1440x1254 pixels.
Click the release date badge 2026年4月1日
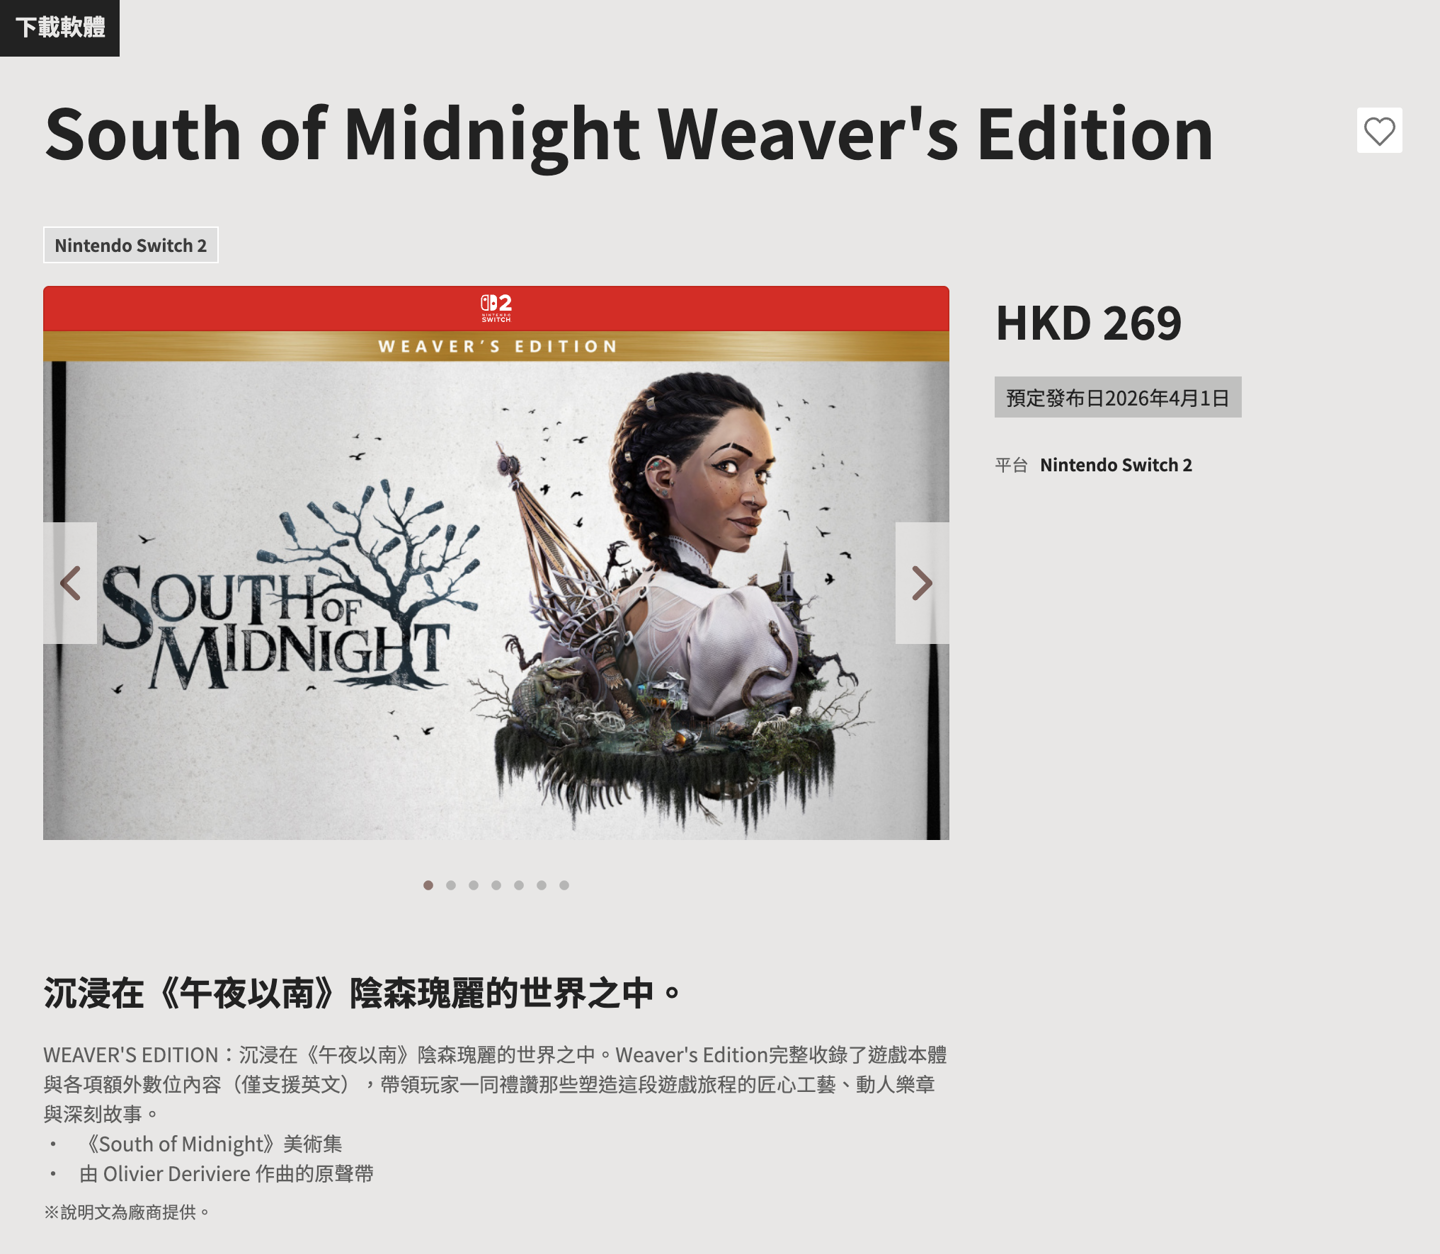tap(1118, 398)
